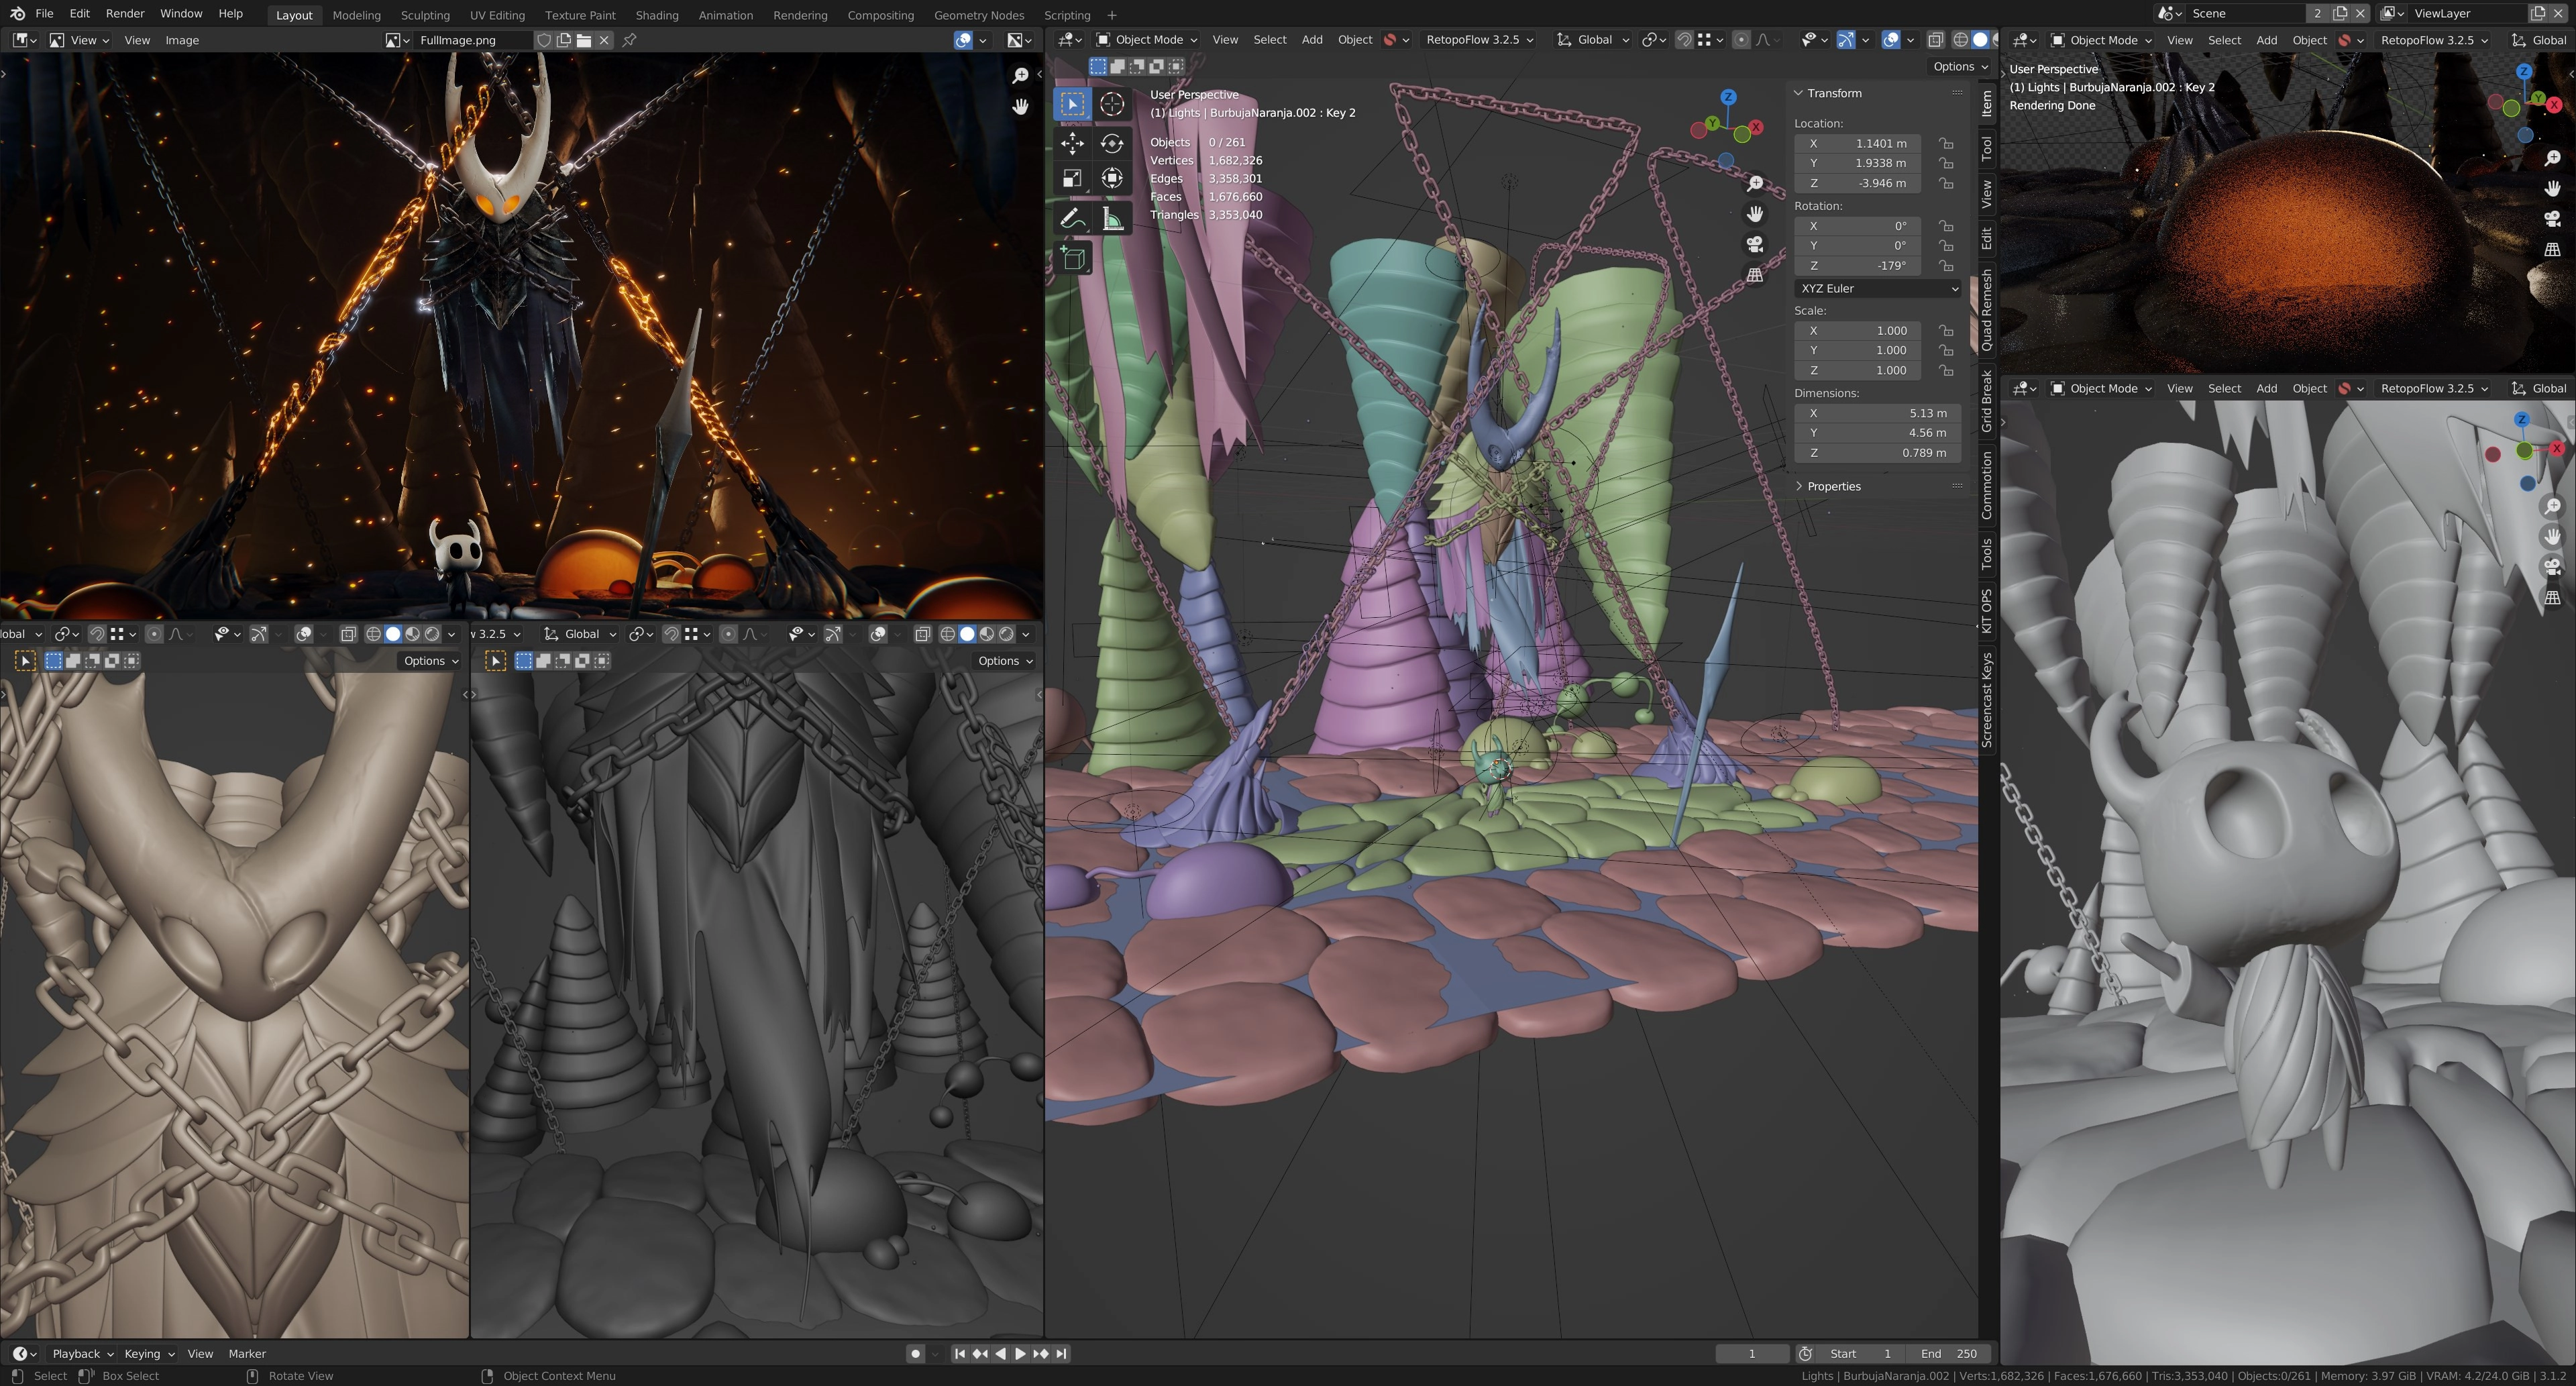Screen dimensions: 2576x1386
Task: Select the Cursor tool
Action: (1111, 104)
